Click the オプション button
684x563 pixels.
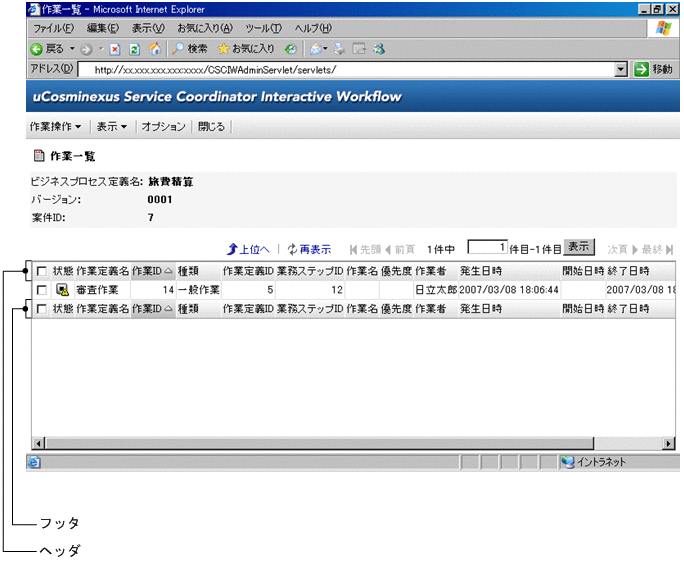click(163, 126)
